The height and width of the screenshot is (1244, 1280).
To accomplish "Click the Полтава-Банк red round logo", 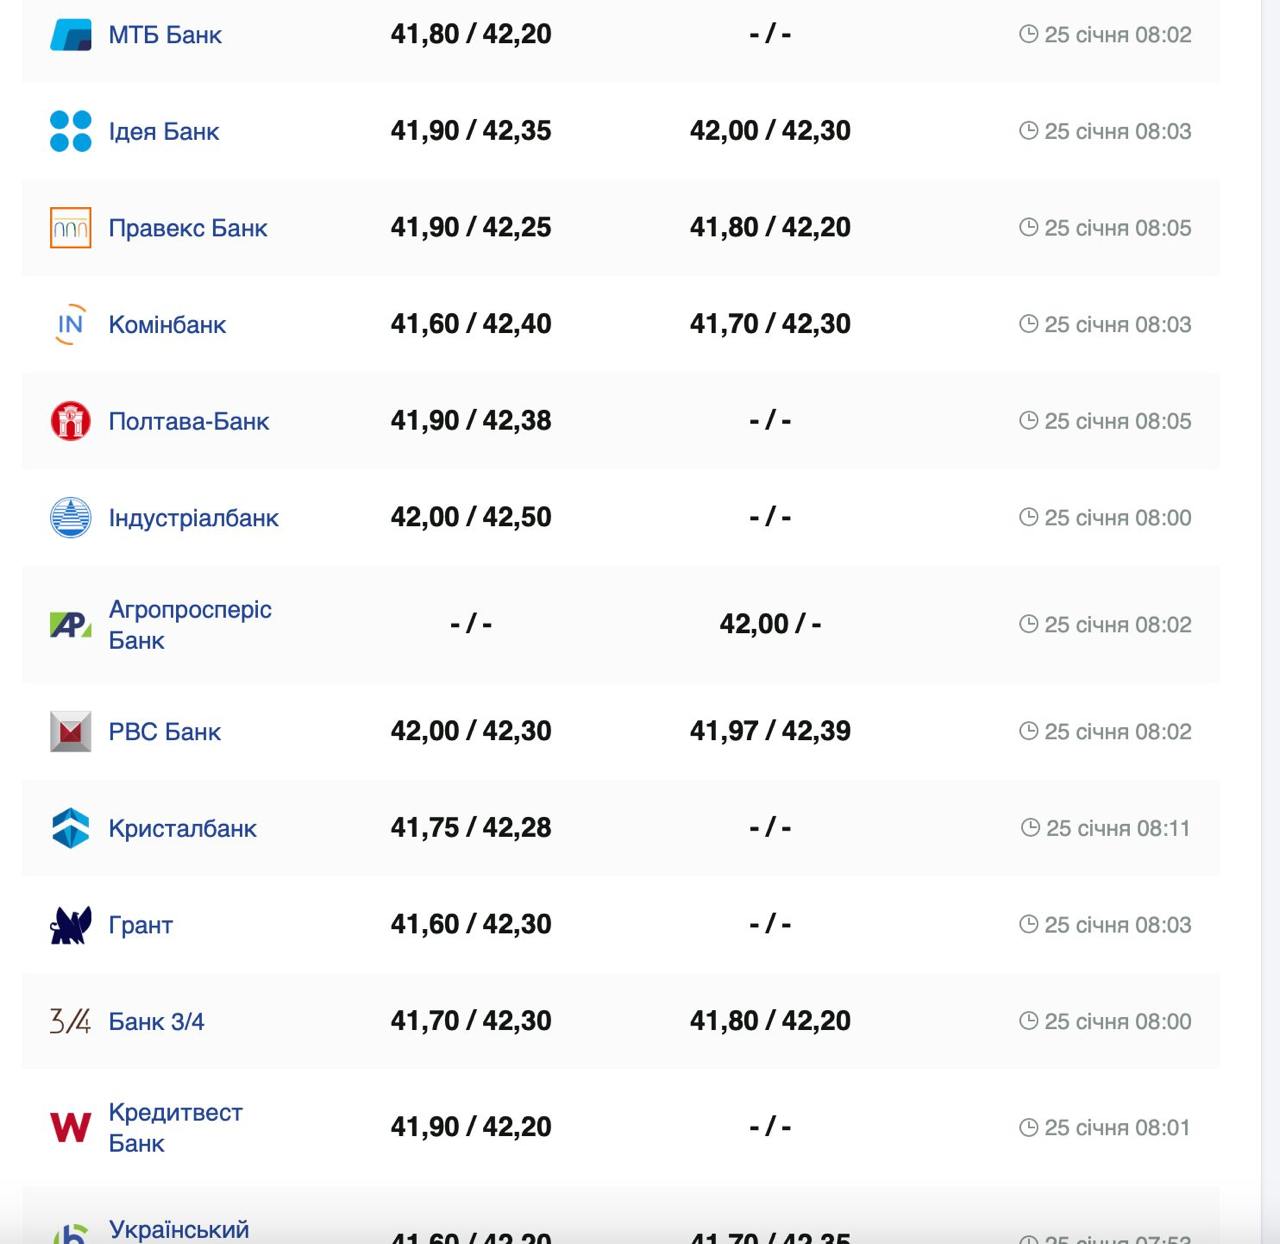I will pyautogui.click(x=70, y=421).
